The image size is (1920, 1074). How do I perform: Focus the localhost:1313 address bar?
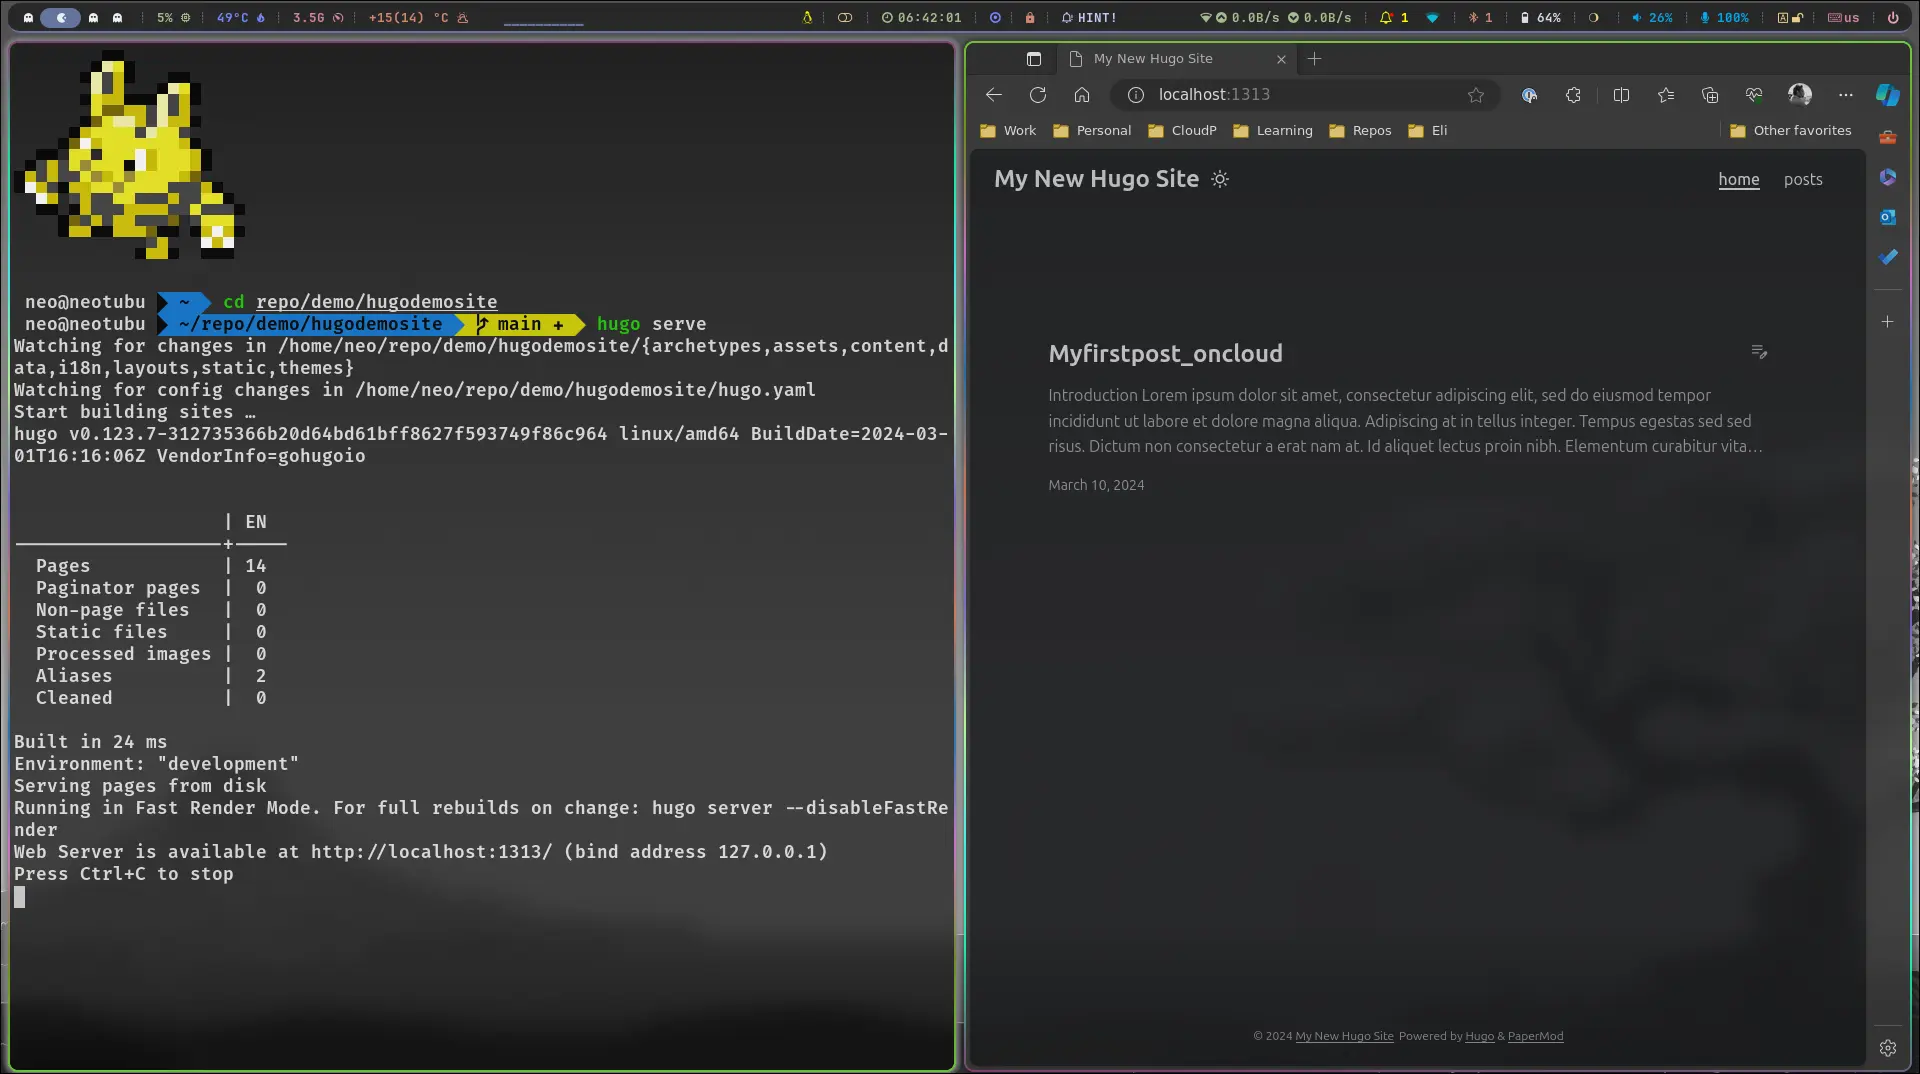pyautogui.click(x=1305, y=95)
